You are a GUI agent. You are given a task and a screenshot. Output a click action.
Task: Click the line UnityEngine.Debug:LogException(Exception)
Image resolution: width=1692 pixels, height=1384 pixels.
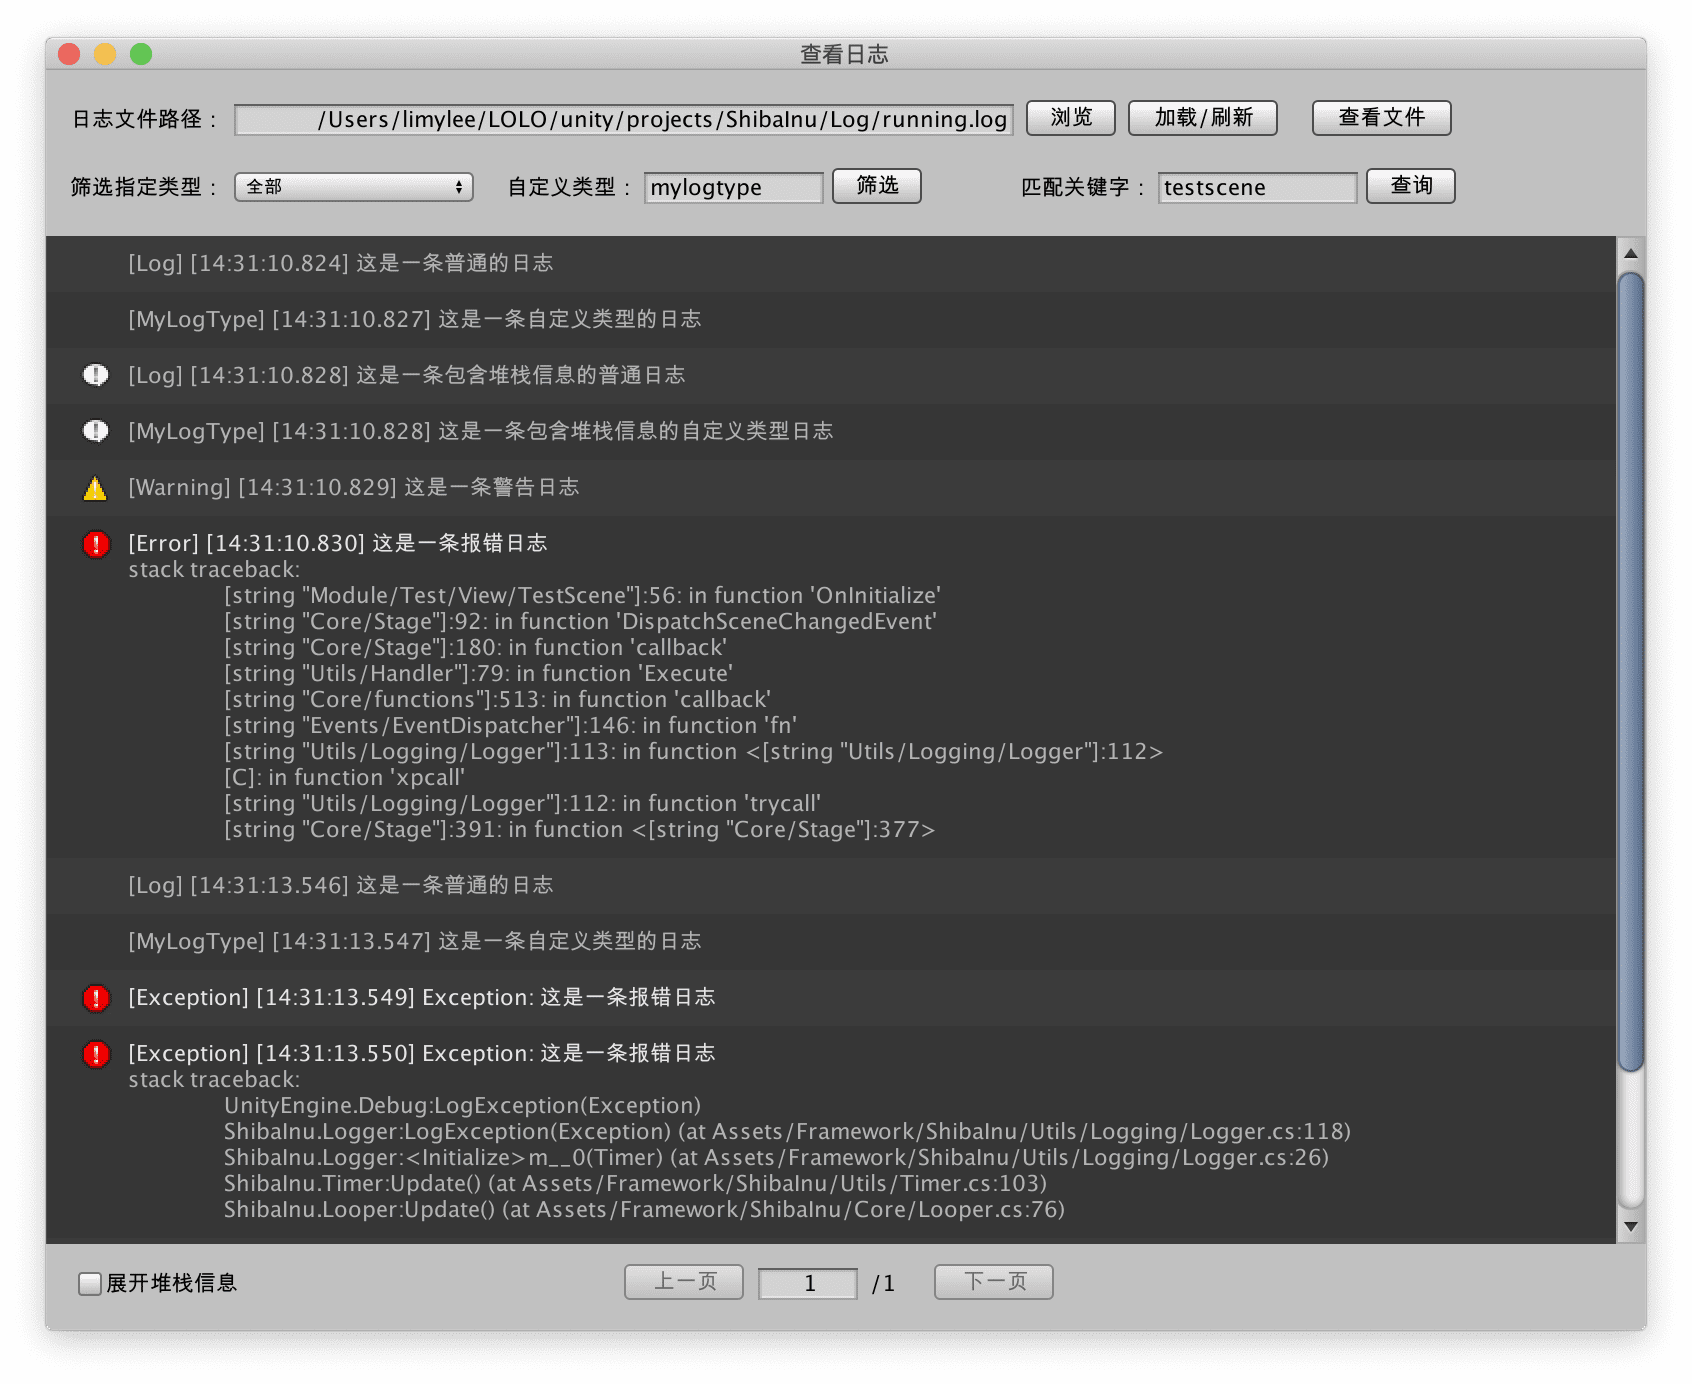pyautogui.click(x=462, y=1106)
